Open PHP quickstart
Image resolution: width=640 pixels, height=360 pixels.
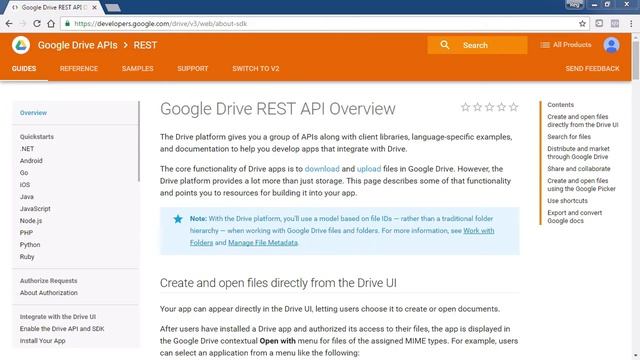[26, 233]
